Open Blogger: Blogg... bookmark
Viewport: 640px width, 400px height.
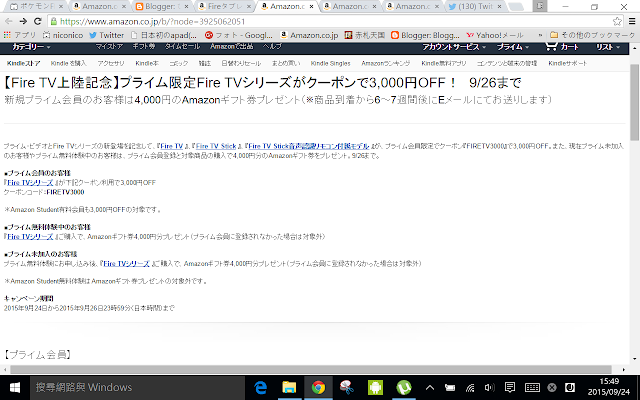425,35
